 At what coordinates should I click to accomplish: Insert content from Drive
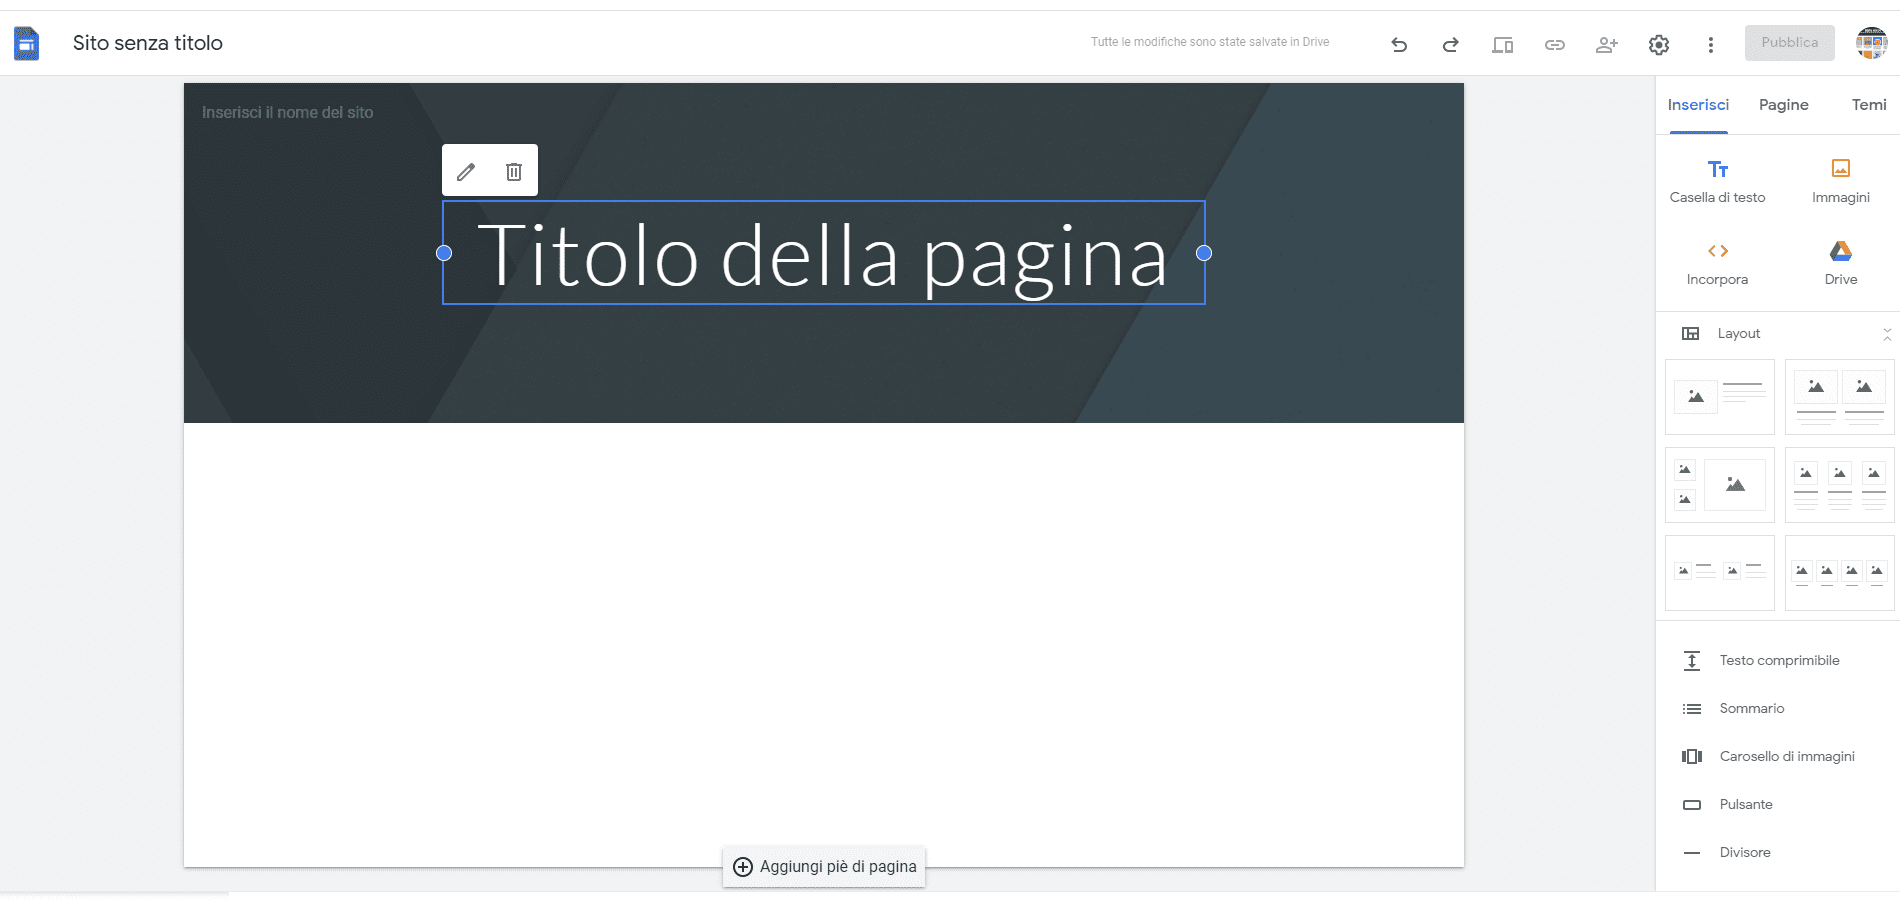(1840, 262)
